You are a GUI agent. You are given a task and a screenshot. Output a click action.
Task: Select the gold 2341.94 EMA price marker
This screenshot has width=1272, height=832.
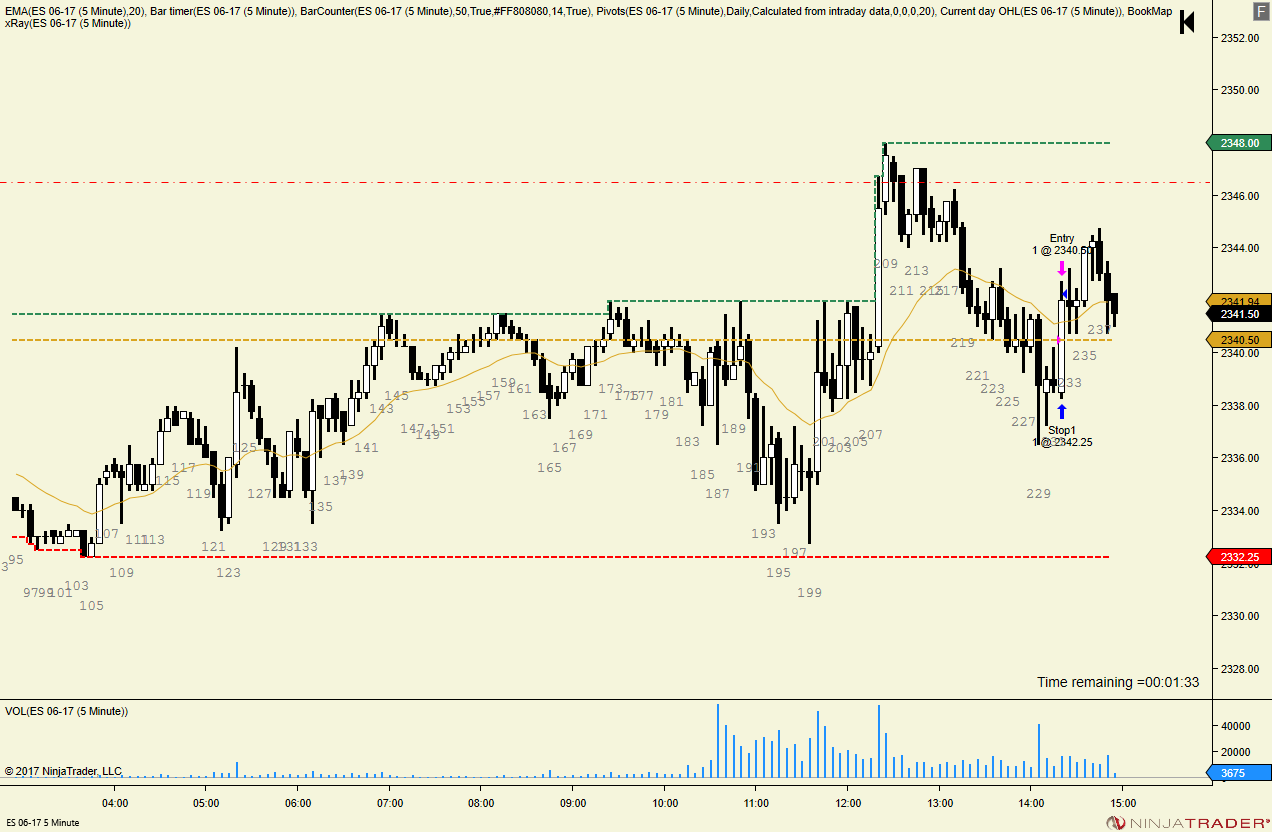click(1239, 301)
